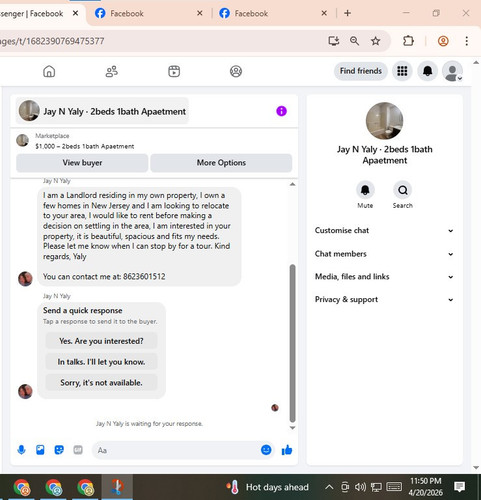Send a thumbs-up like

click(x=287, y=450)
